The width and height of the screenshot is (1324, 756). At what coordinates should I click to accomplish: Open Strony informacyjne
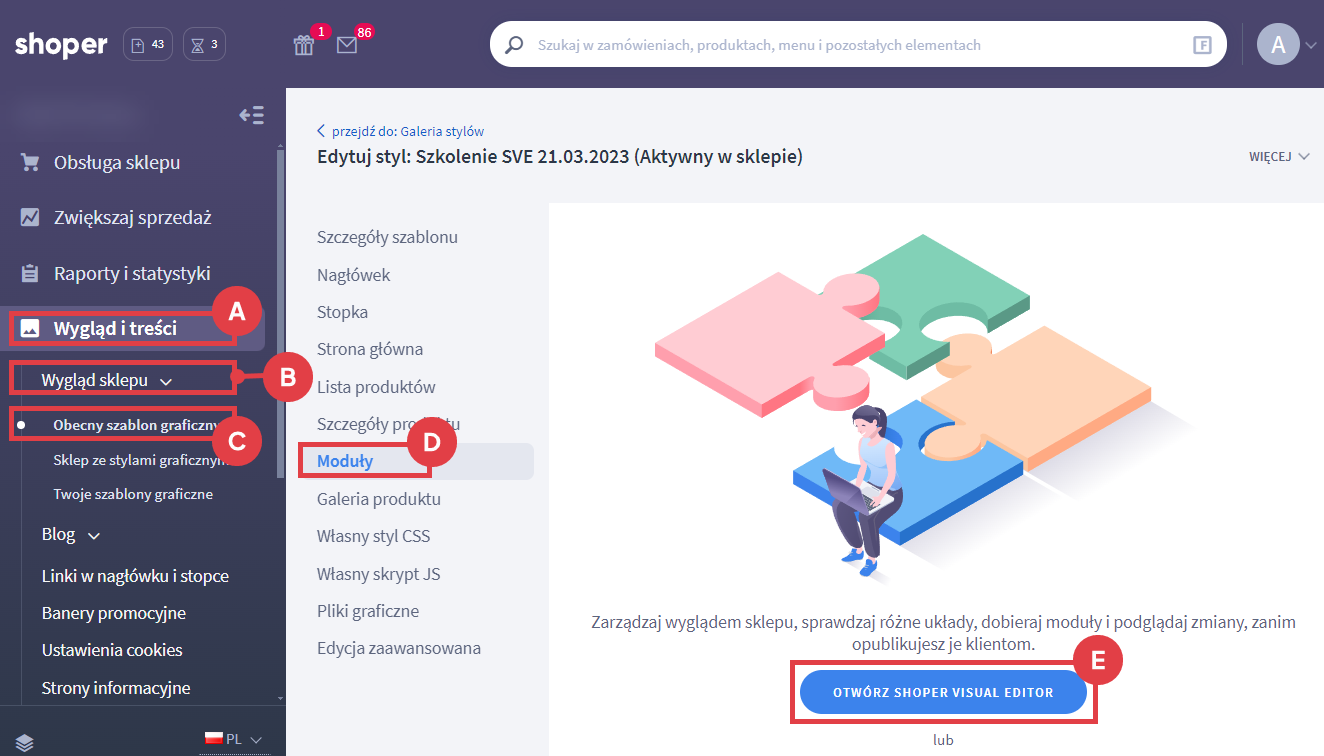pyautogui.click(x=116, y=688)
